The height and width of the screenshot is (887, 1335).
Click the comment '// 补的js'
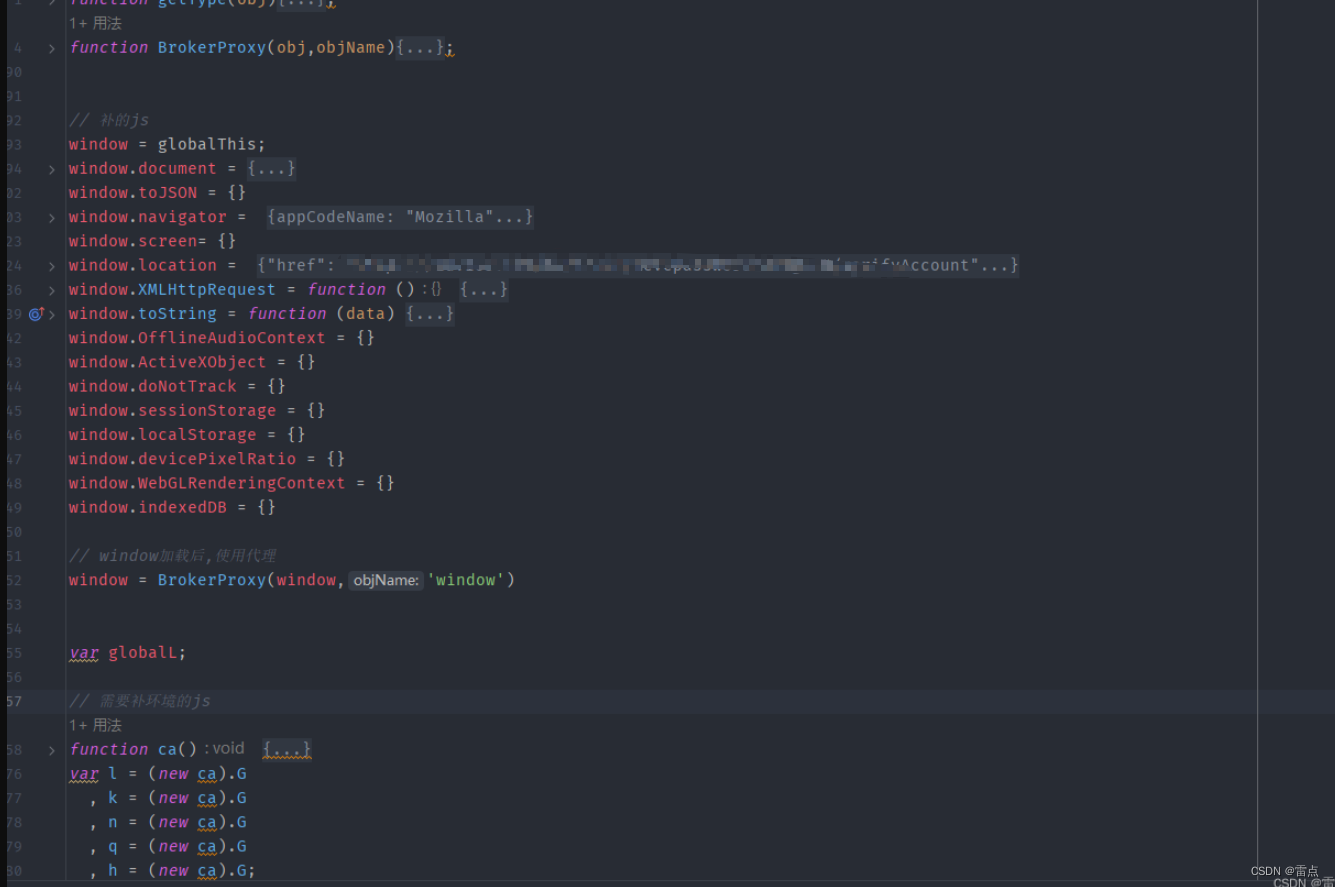[109, 120]
